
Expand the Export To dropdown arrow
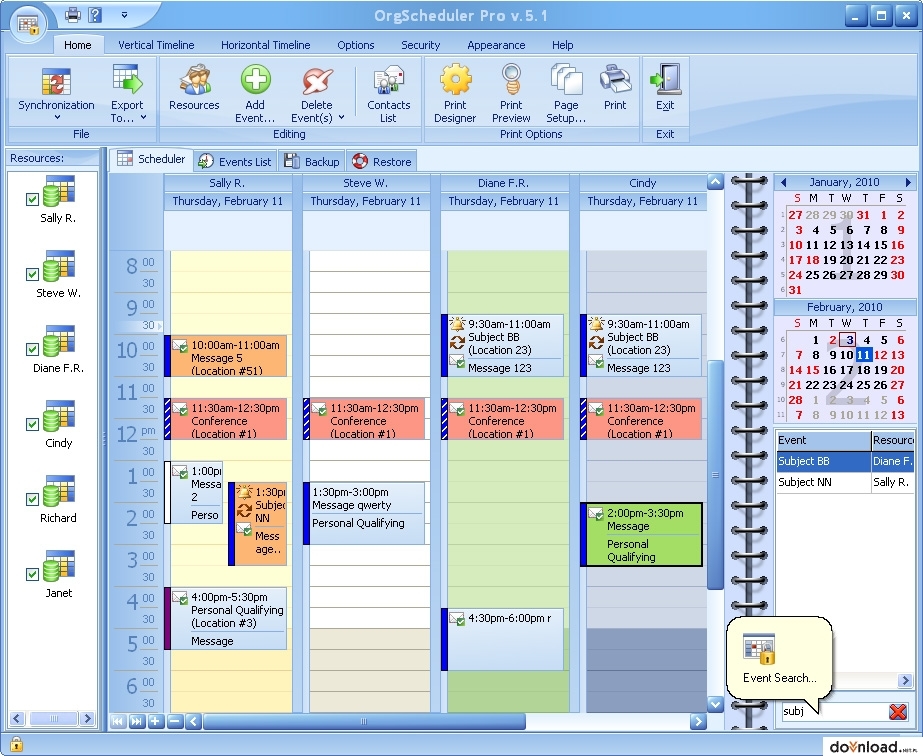143,118
